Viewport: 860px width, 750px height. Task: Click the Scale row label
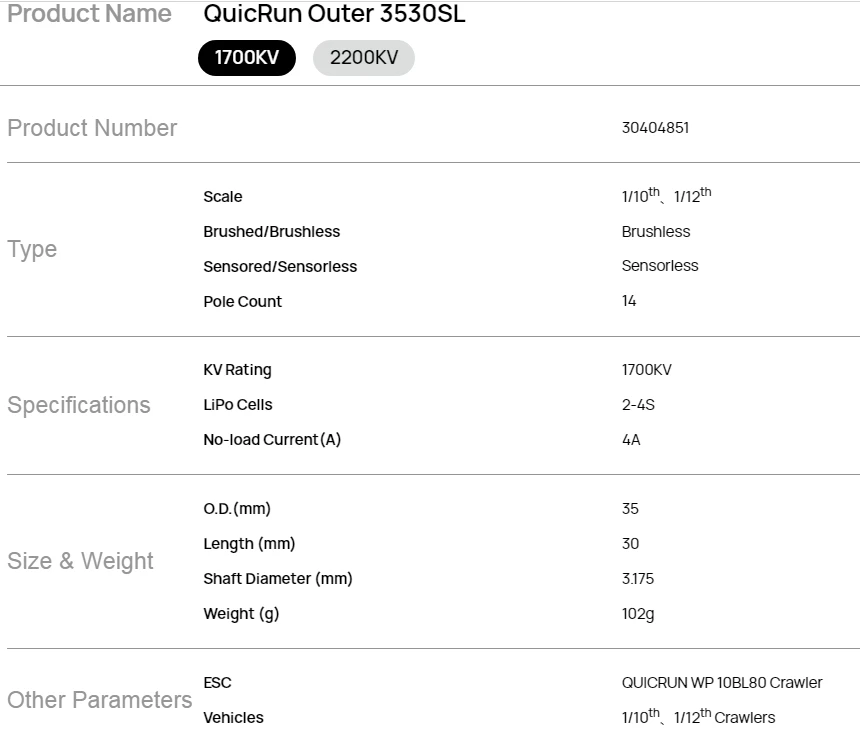coord(222,197)
